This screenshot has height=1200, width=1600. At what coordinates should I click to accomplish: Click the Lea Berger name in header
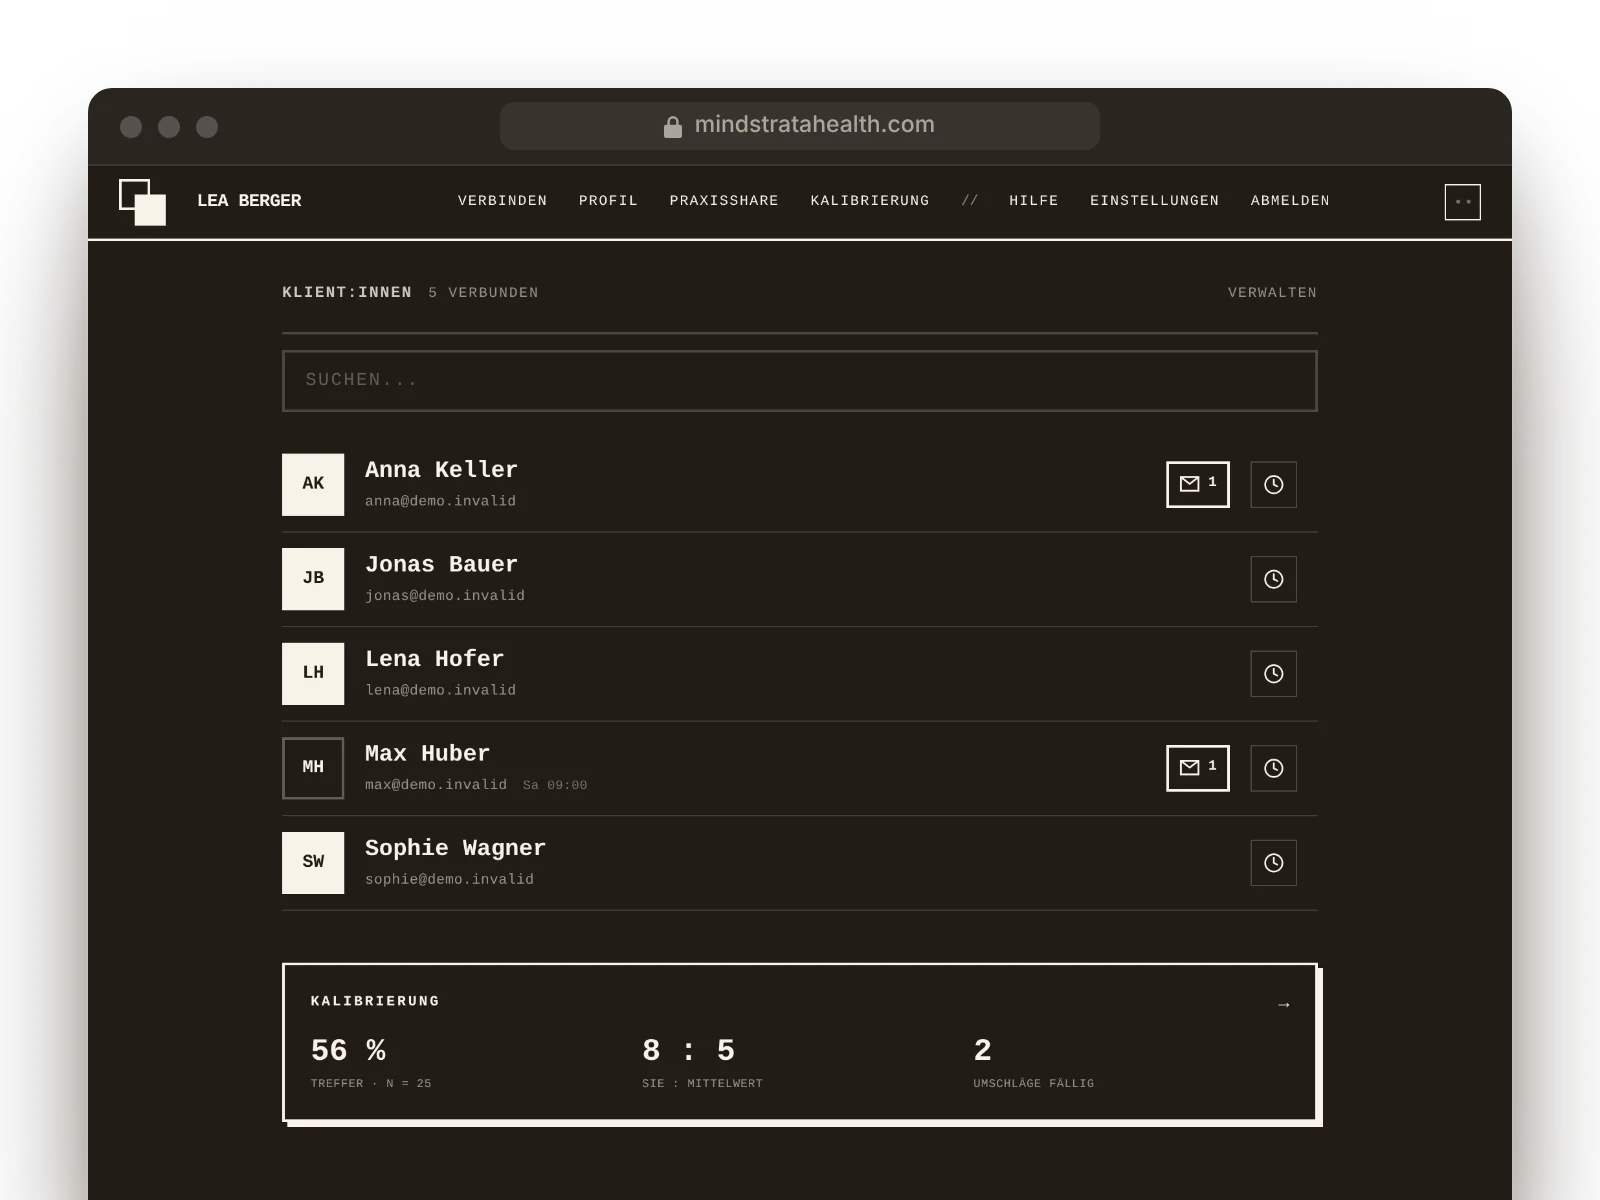pos(249,201)
